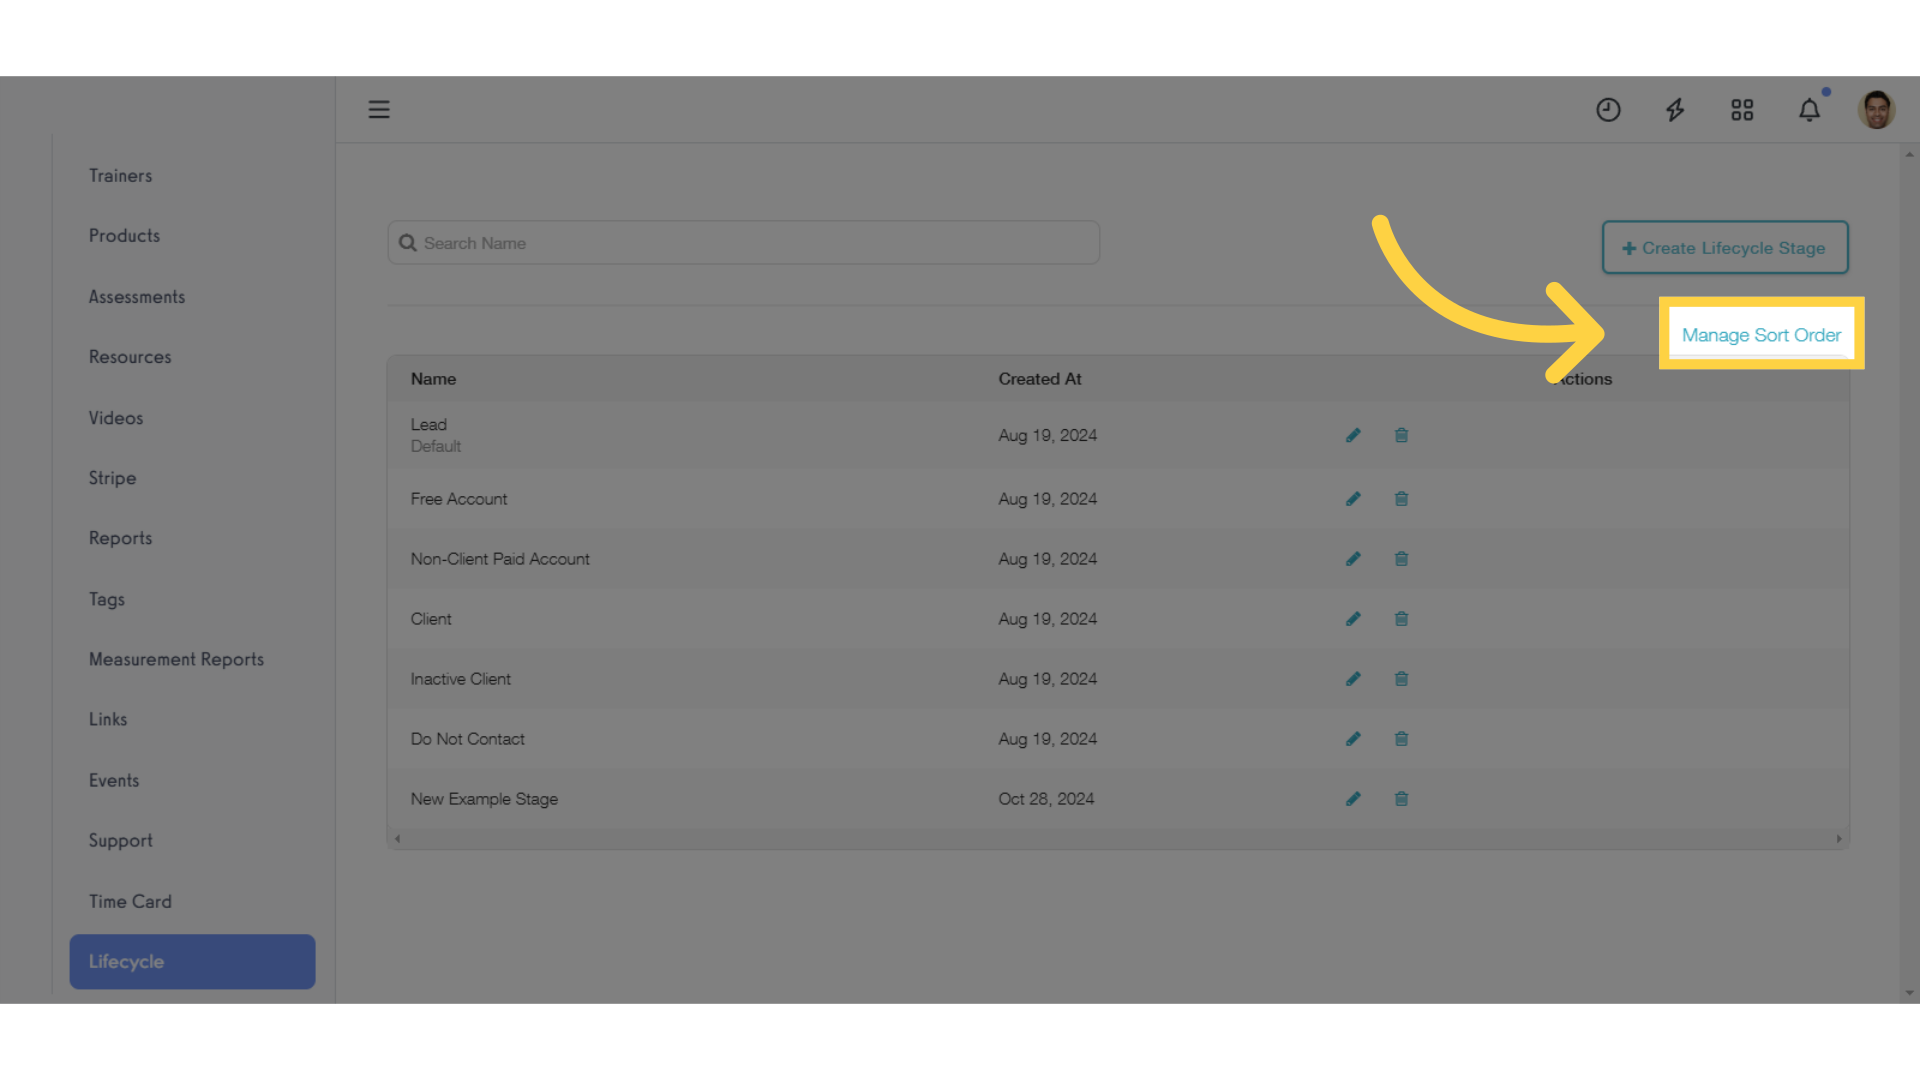Click the history clock icon in top bar
Viewport: 1920px width, 1080px height.
pos(1607,108)
